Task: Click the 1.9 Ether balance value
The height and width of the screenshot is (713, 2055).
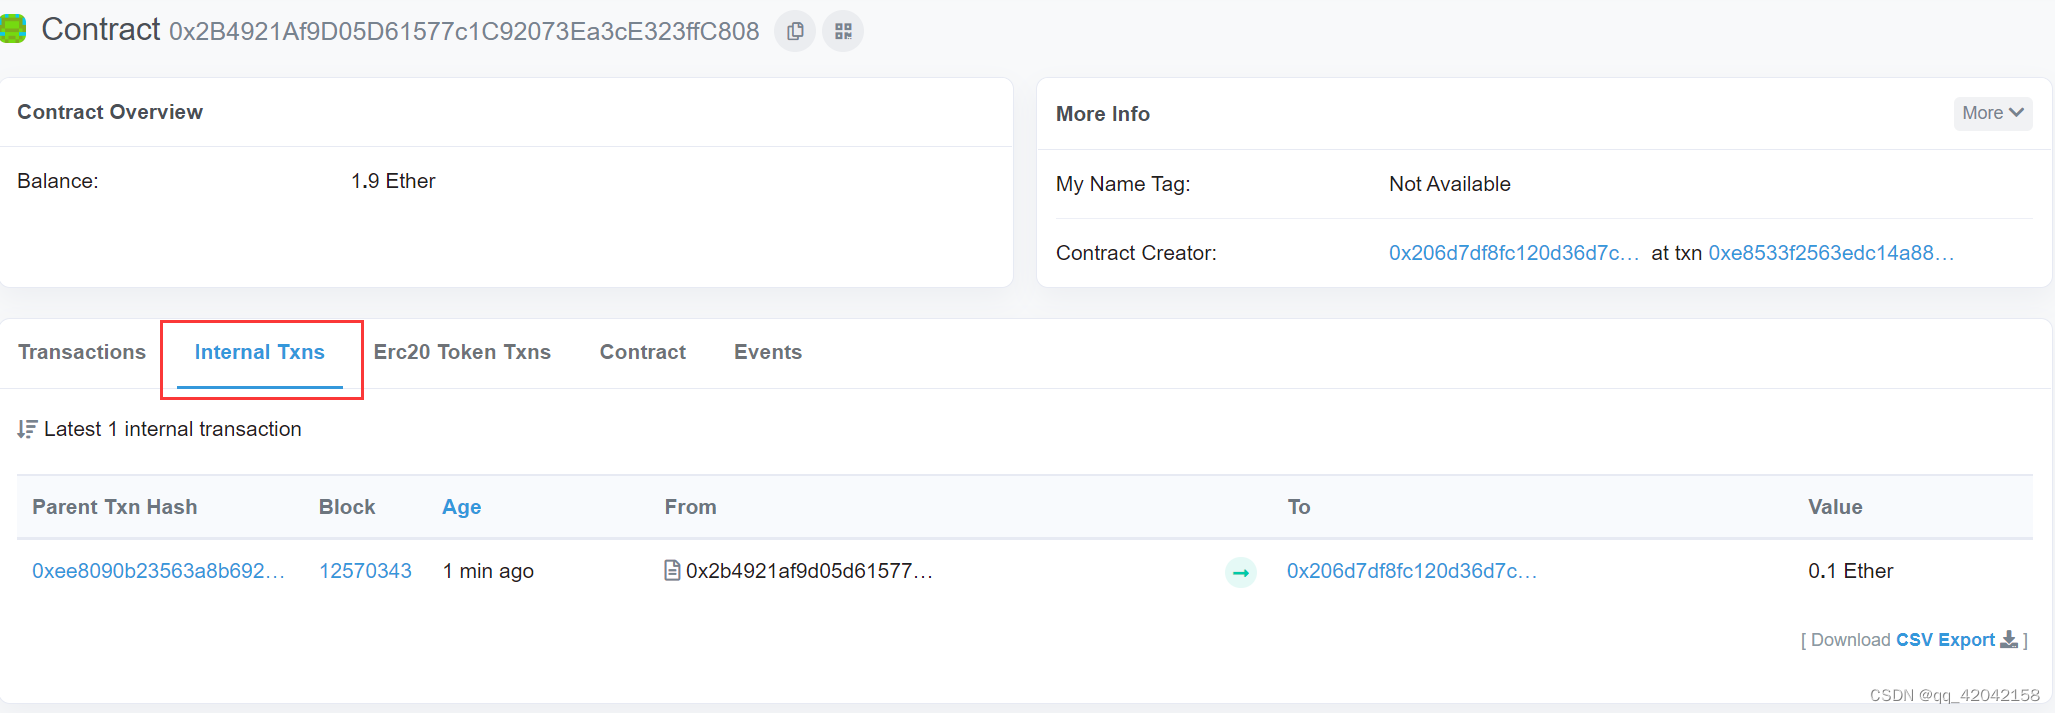Action: tap(393, 181)
